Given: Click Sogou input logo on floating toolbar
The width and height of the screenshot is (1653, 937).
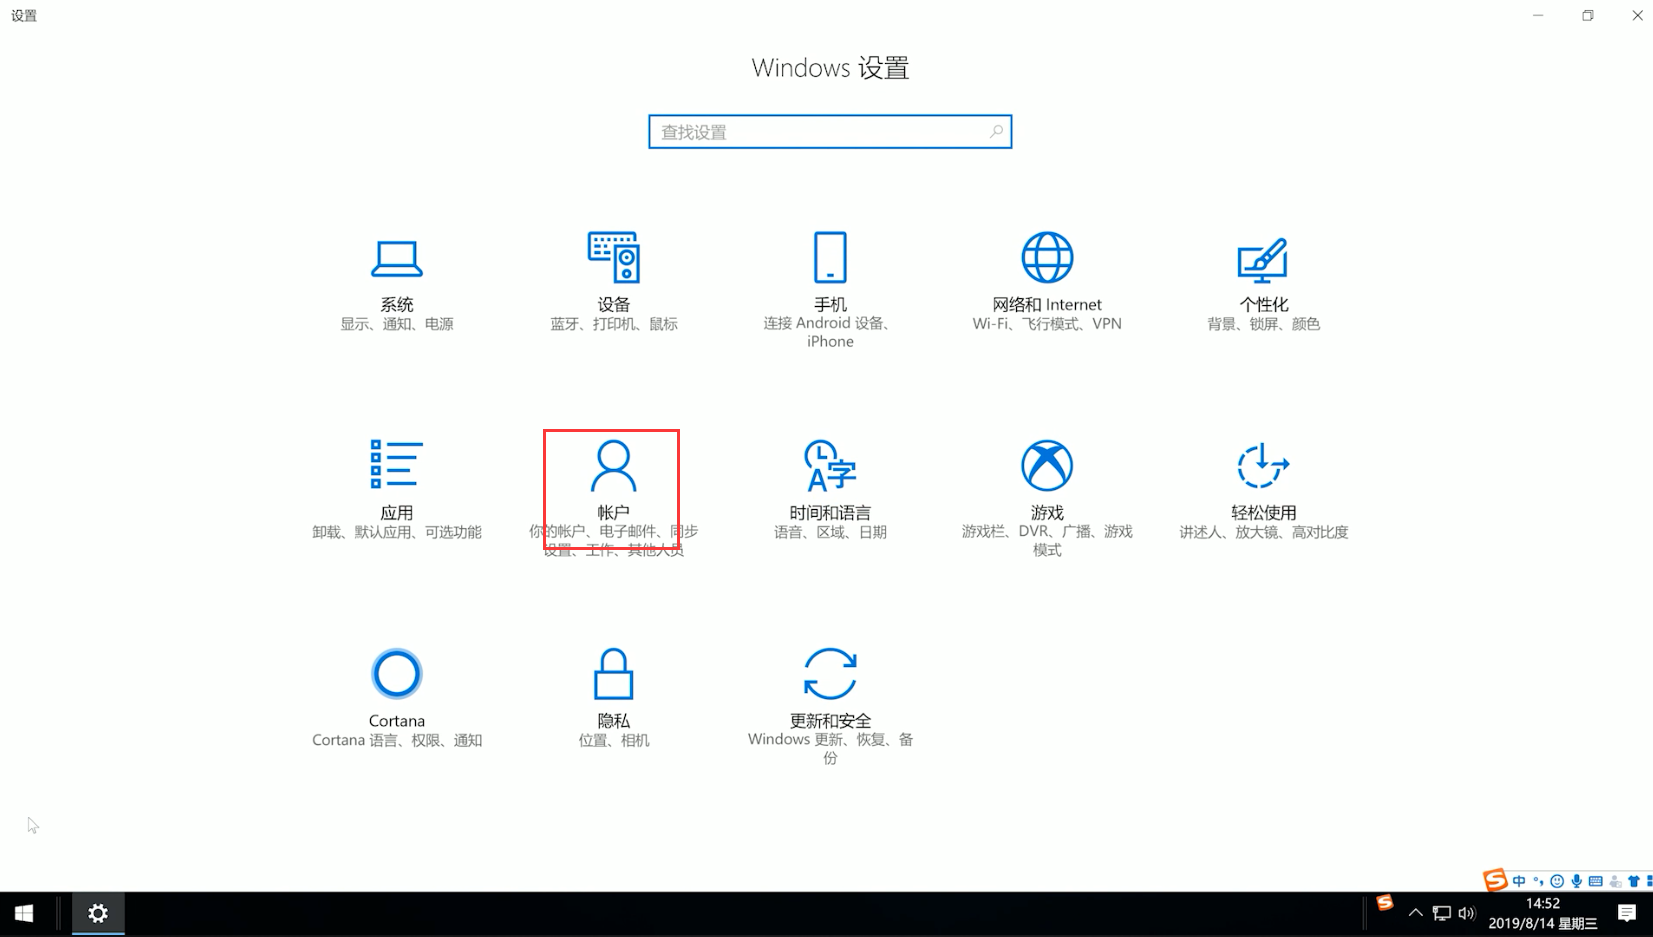Looking at the screenshot, I should click(x=1495, y=880).
